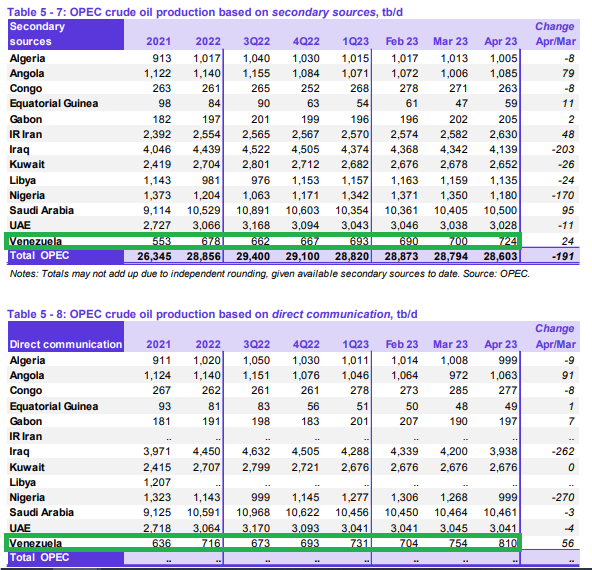Image resolution: width=592 pixels, height=570 pixels.
Task: Select Kuwait's 3Q22 value 2,801
Action: click(x=256, y=165)
